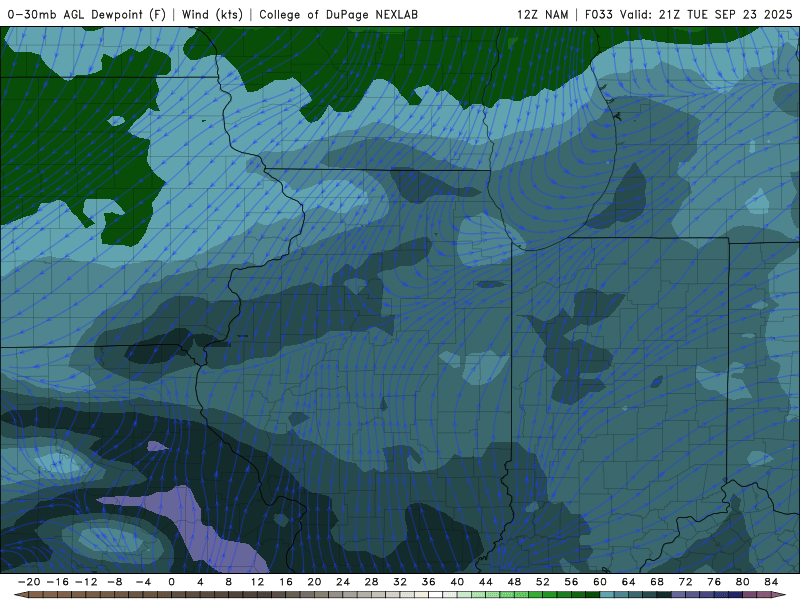Viewport: 800px width, 600px height.
Task: Click the 'F033 Valid: 21Z TUE SEP 23 2025' text
Action: point(688,14)
